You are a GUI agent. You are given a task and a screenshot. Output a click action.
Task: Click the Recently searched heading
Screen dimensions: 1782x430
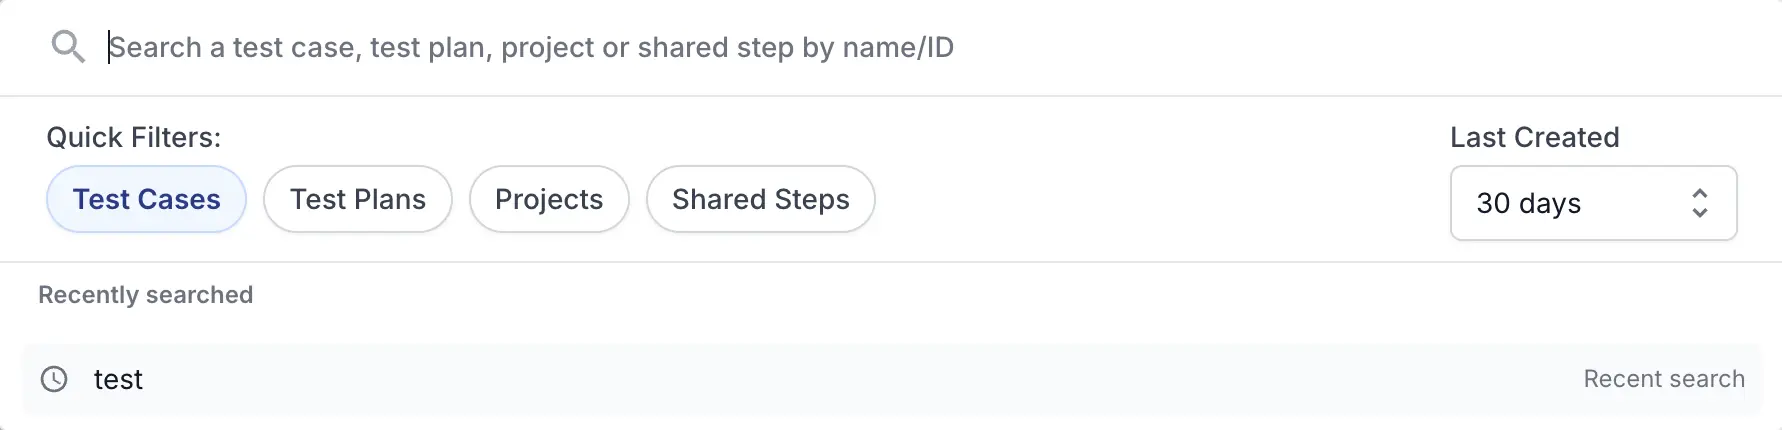[146, 295]
